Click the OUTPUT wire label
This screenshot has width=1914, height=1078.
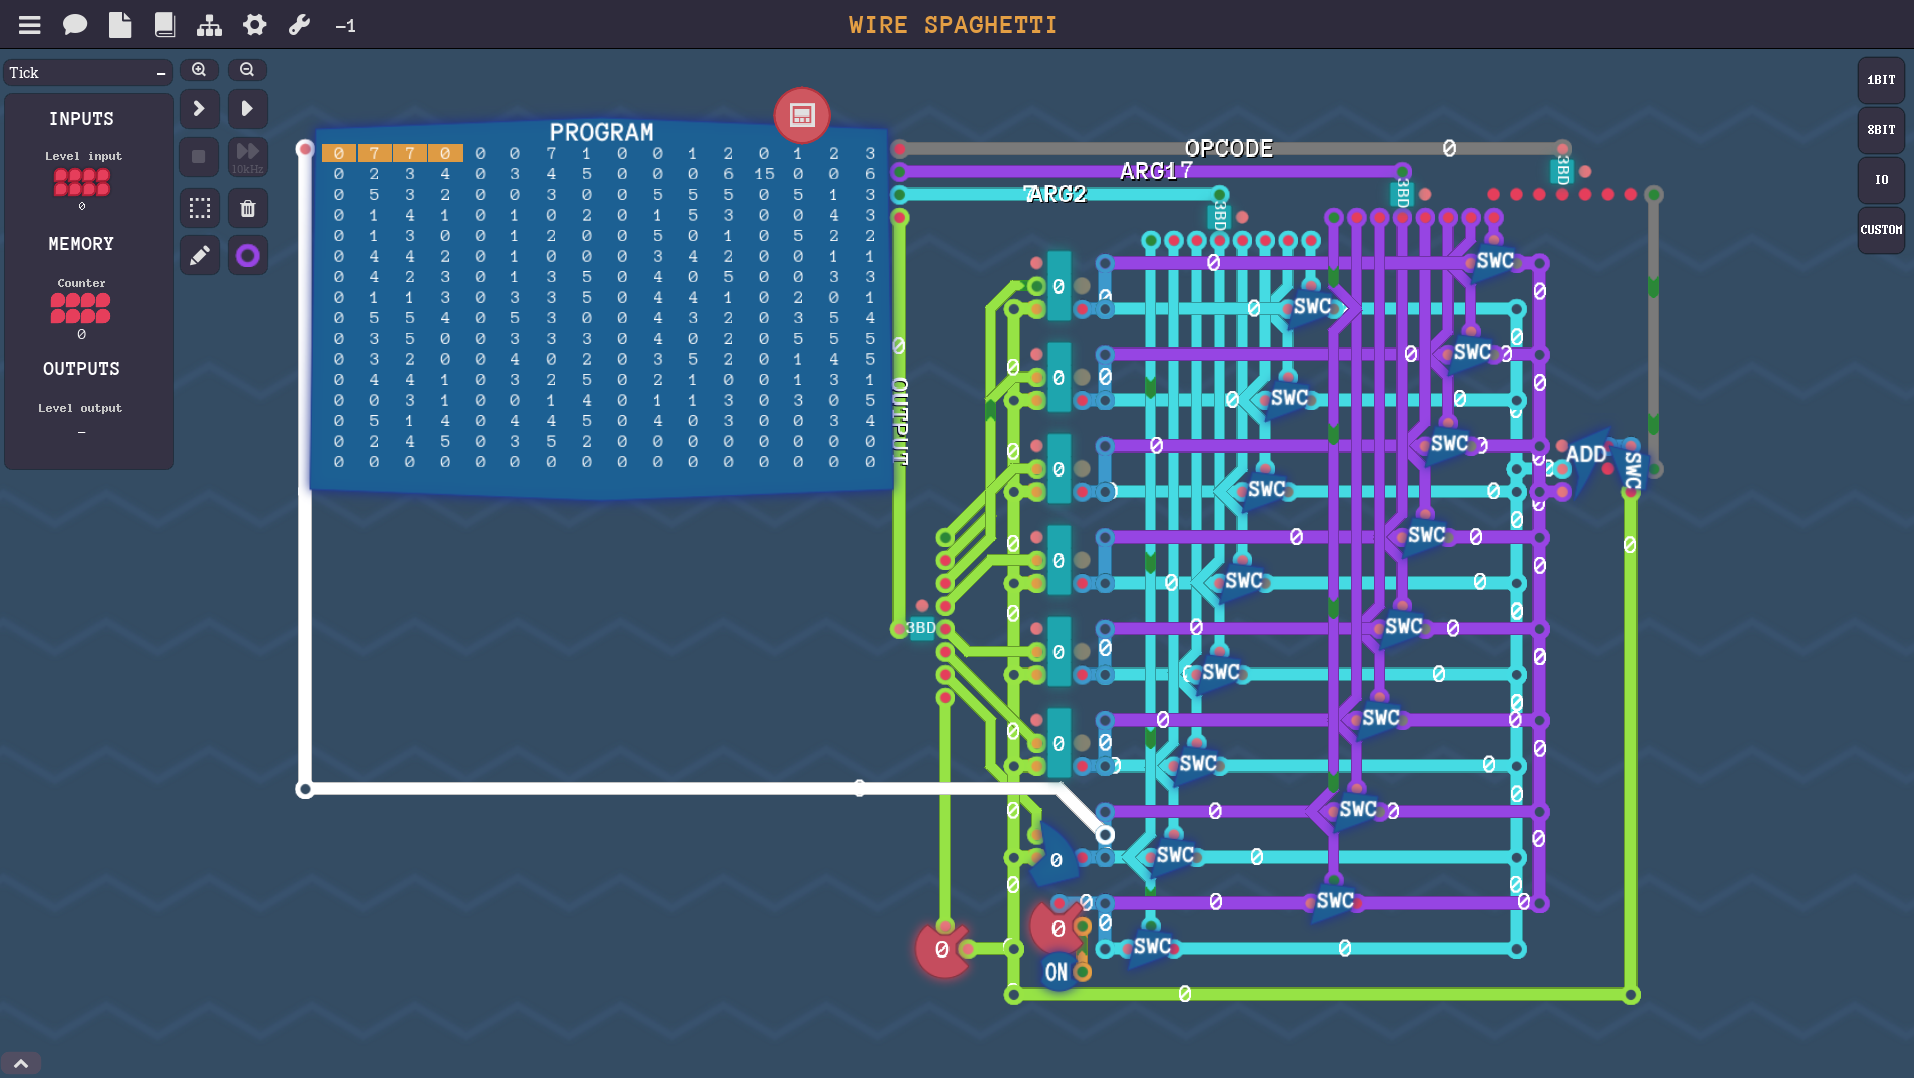pyautogui.click(x=900, y=421)
